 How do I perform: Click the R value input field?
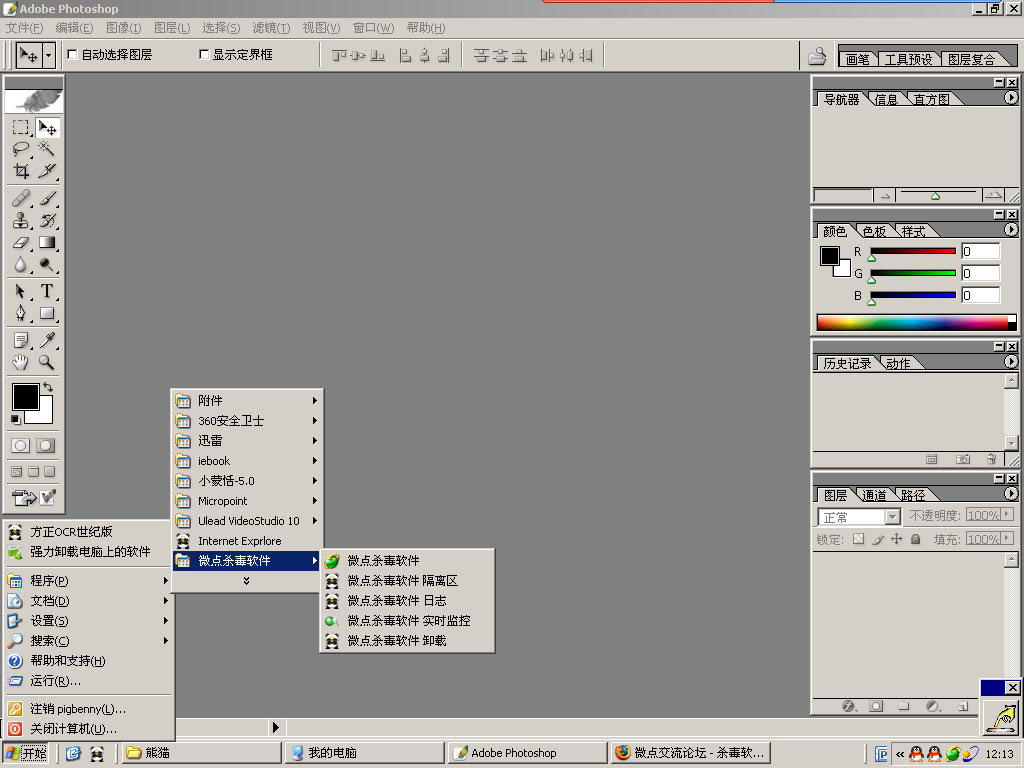point(981,251)
